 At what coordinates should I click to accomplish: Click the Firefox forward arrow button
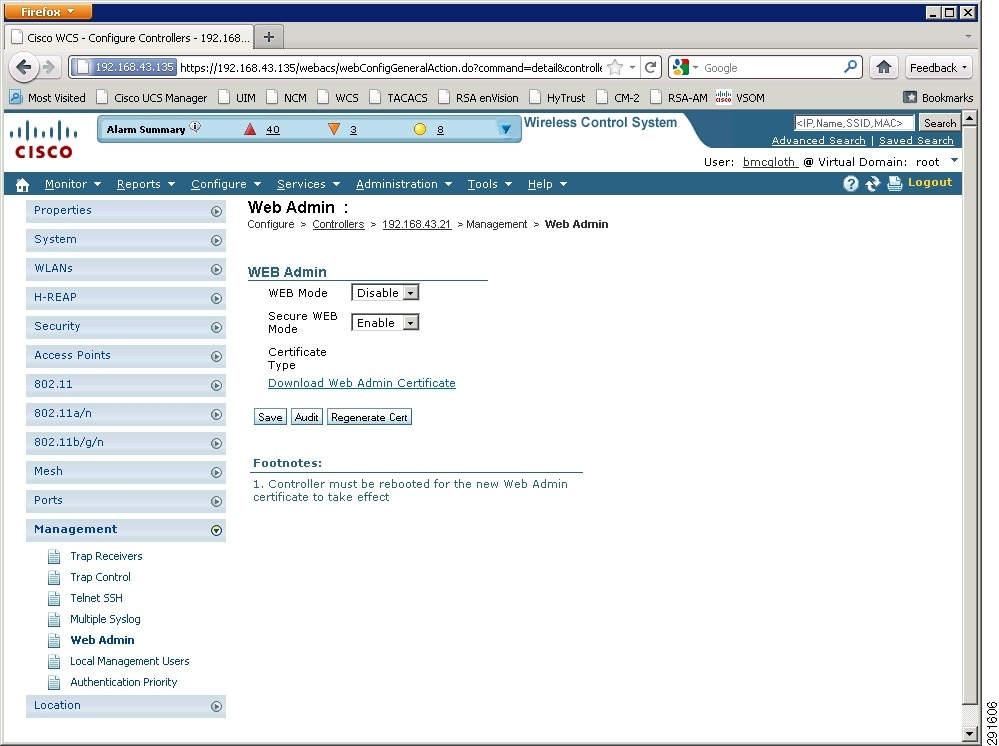coord(48,67)
